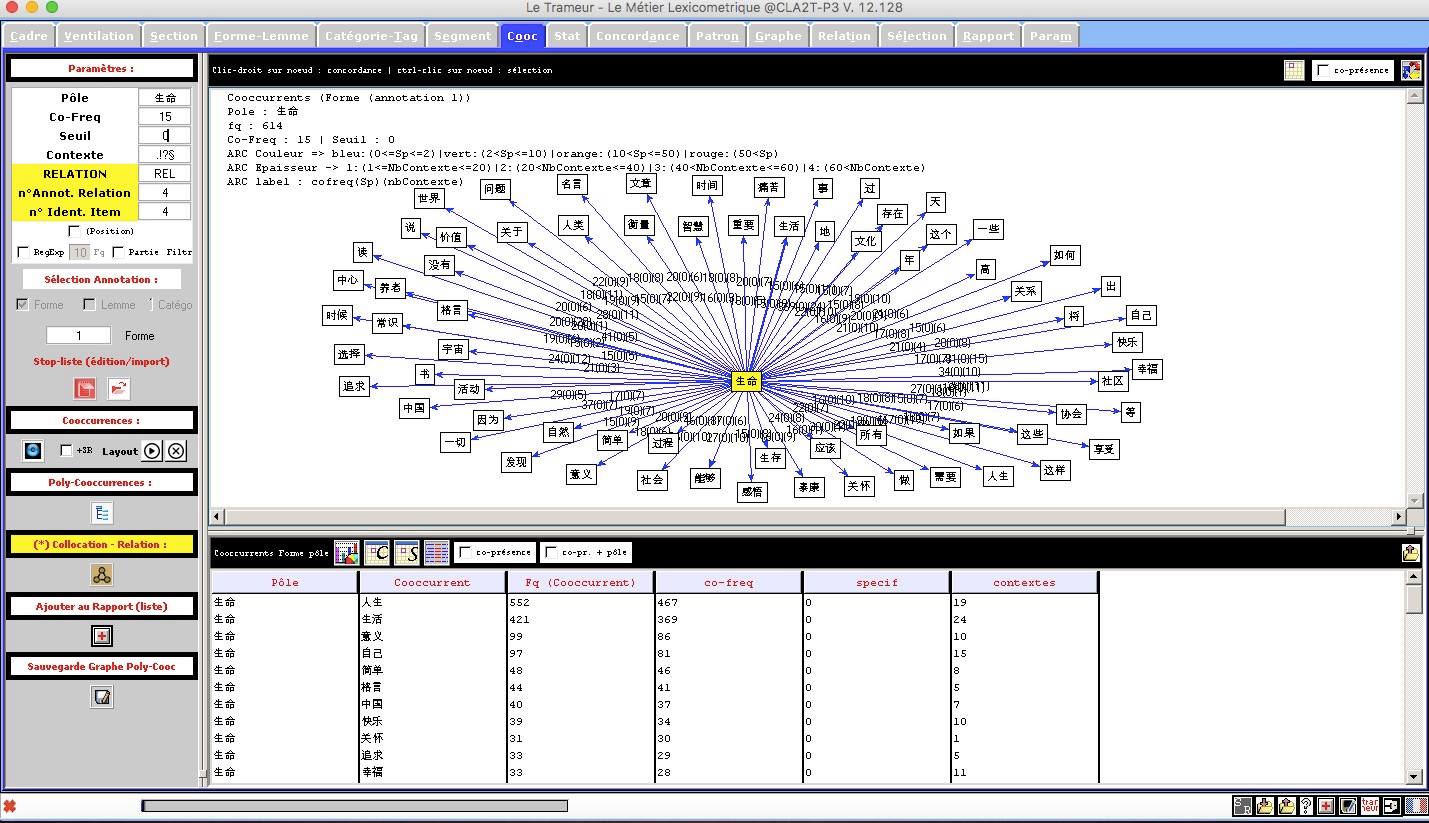Screen dimensions: 1429x823
Task: Click the help question-mark icon in bottom toolbar
Action: coord(1306,805)
